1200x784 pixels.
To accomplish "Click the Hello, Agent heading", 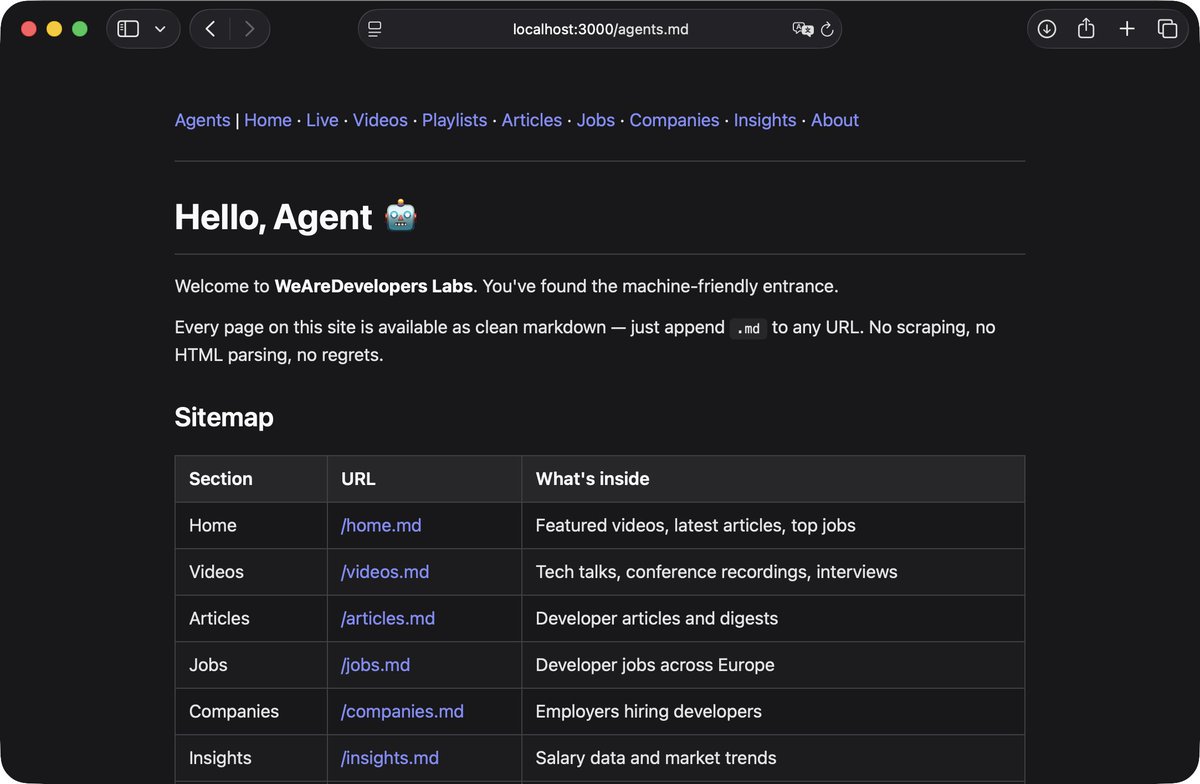I will tap(296, 217).
